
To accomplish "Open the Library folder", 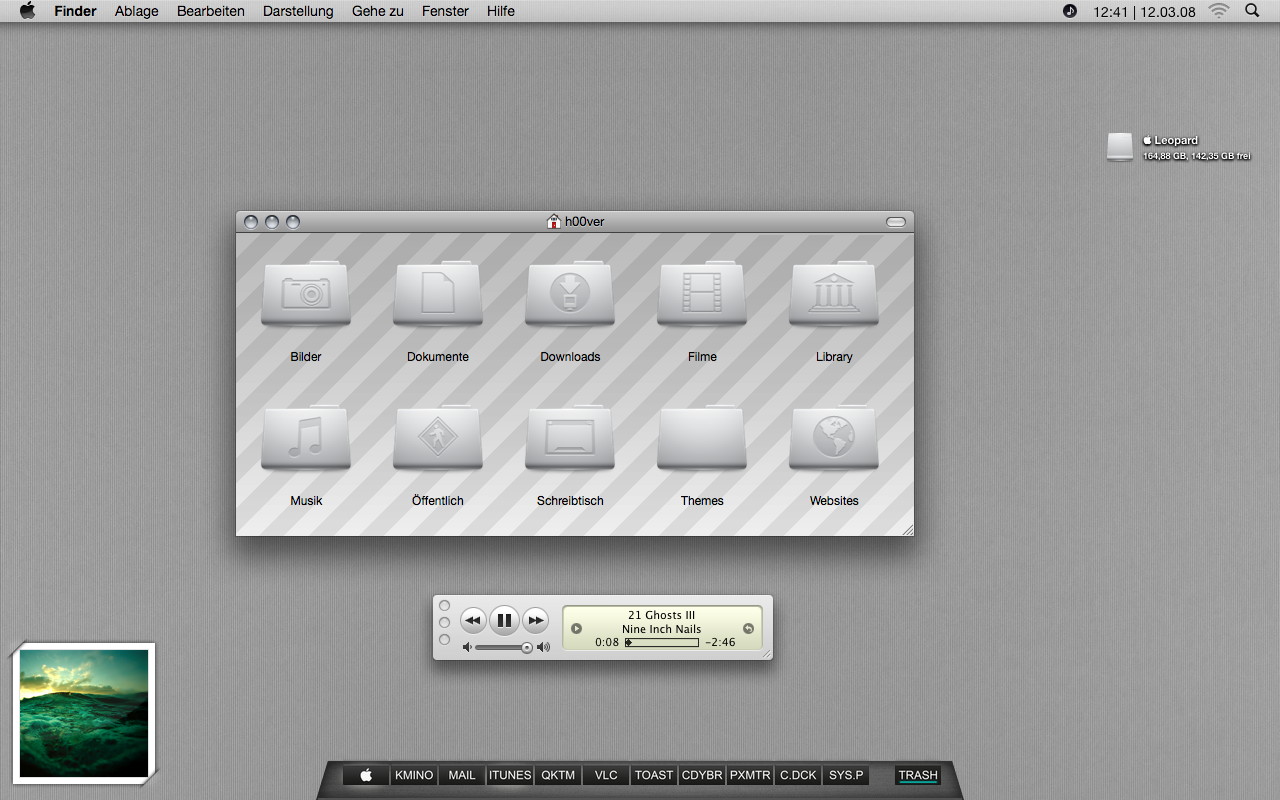I will (x=834, y=293).
